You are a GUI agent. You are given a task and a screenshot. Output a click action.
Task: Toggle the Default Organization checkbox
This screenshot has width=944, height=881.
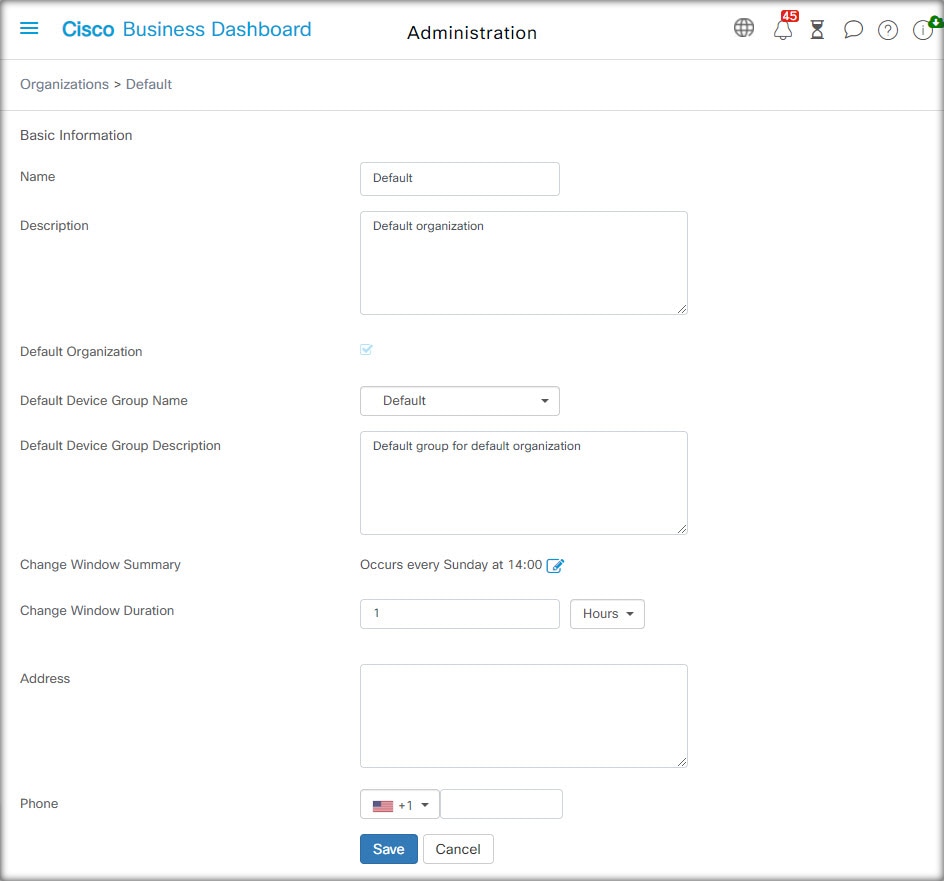tap(366, 349)
